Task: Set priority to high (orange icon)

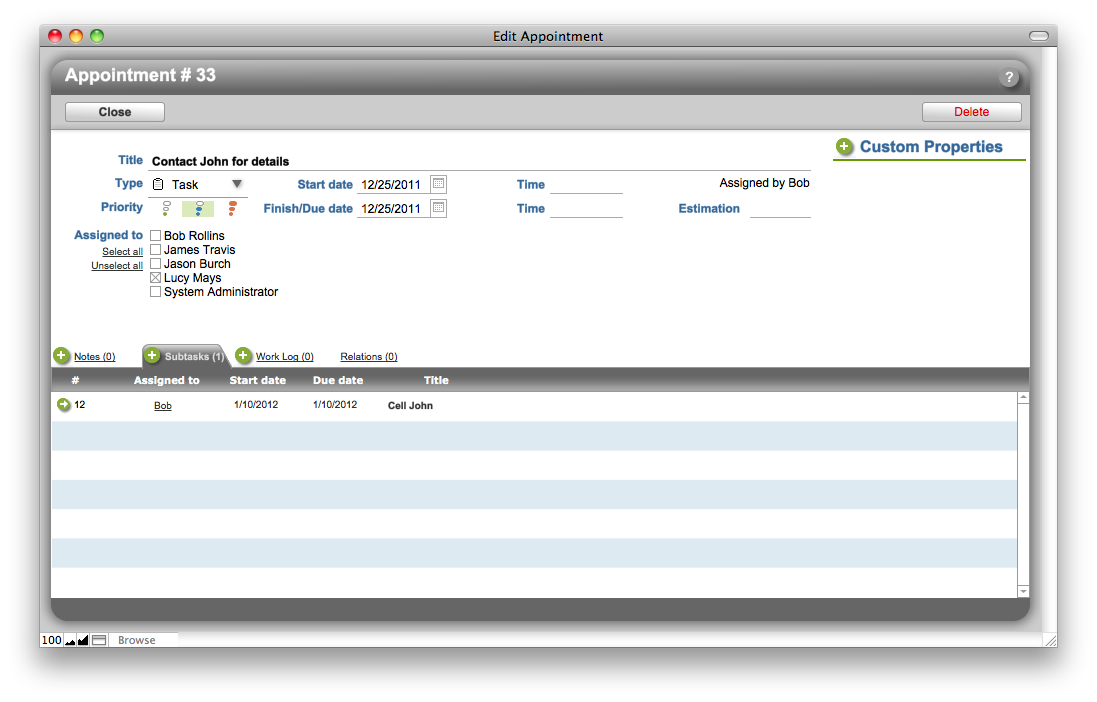Action: 232,208
